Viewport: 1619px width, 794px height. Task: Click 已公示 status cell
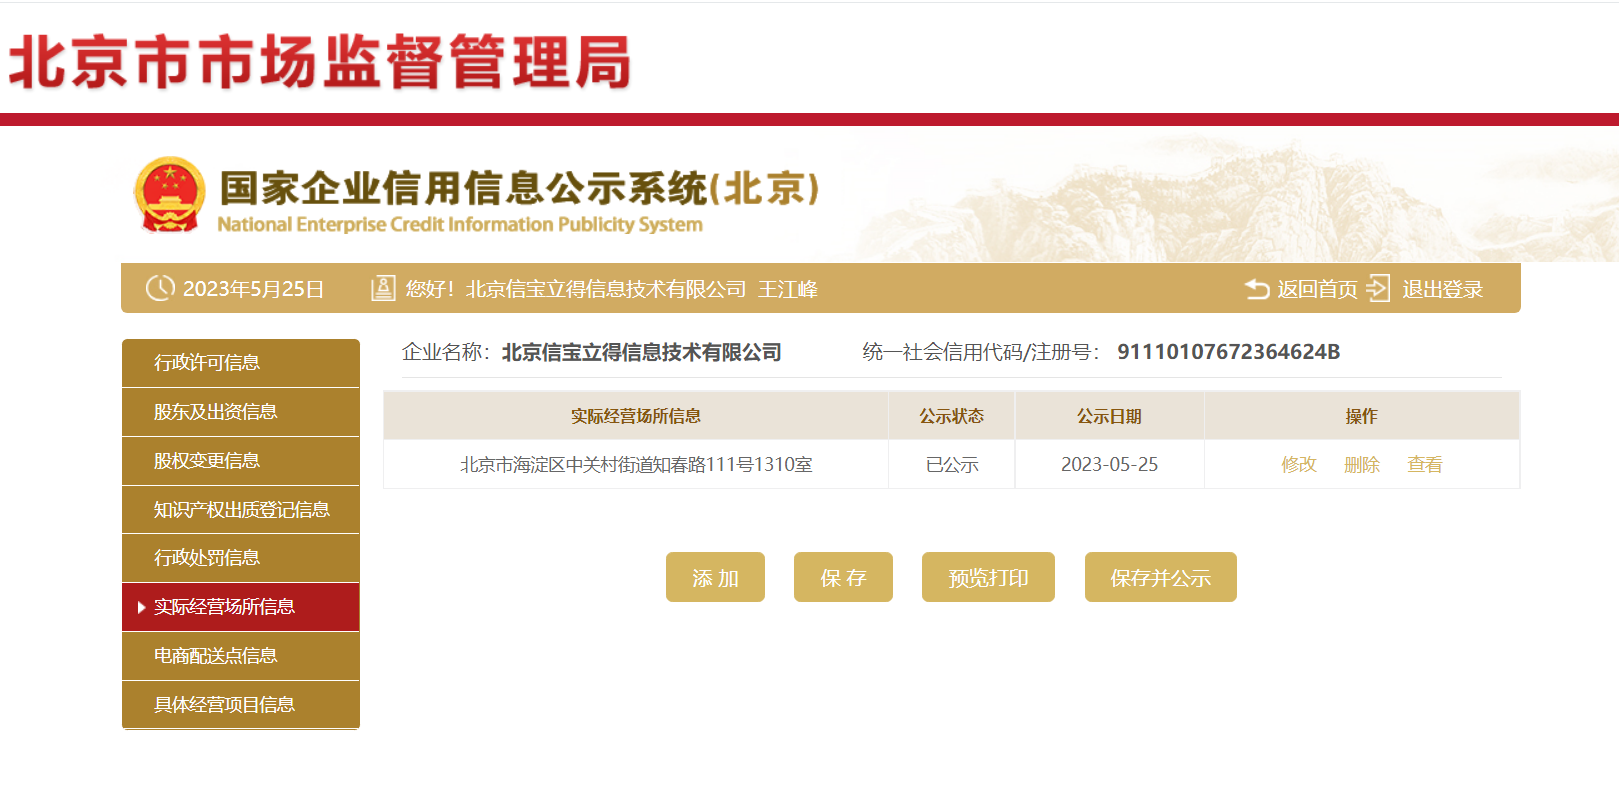(x=952, y=464)
